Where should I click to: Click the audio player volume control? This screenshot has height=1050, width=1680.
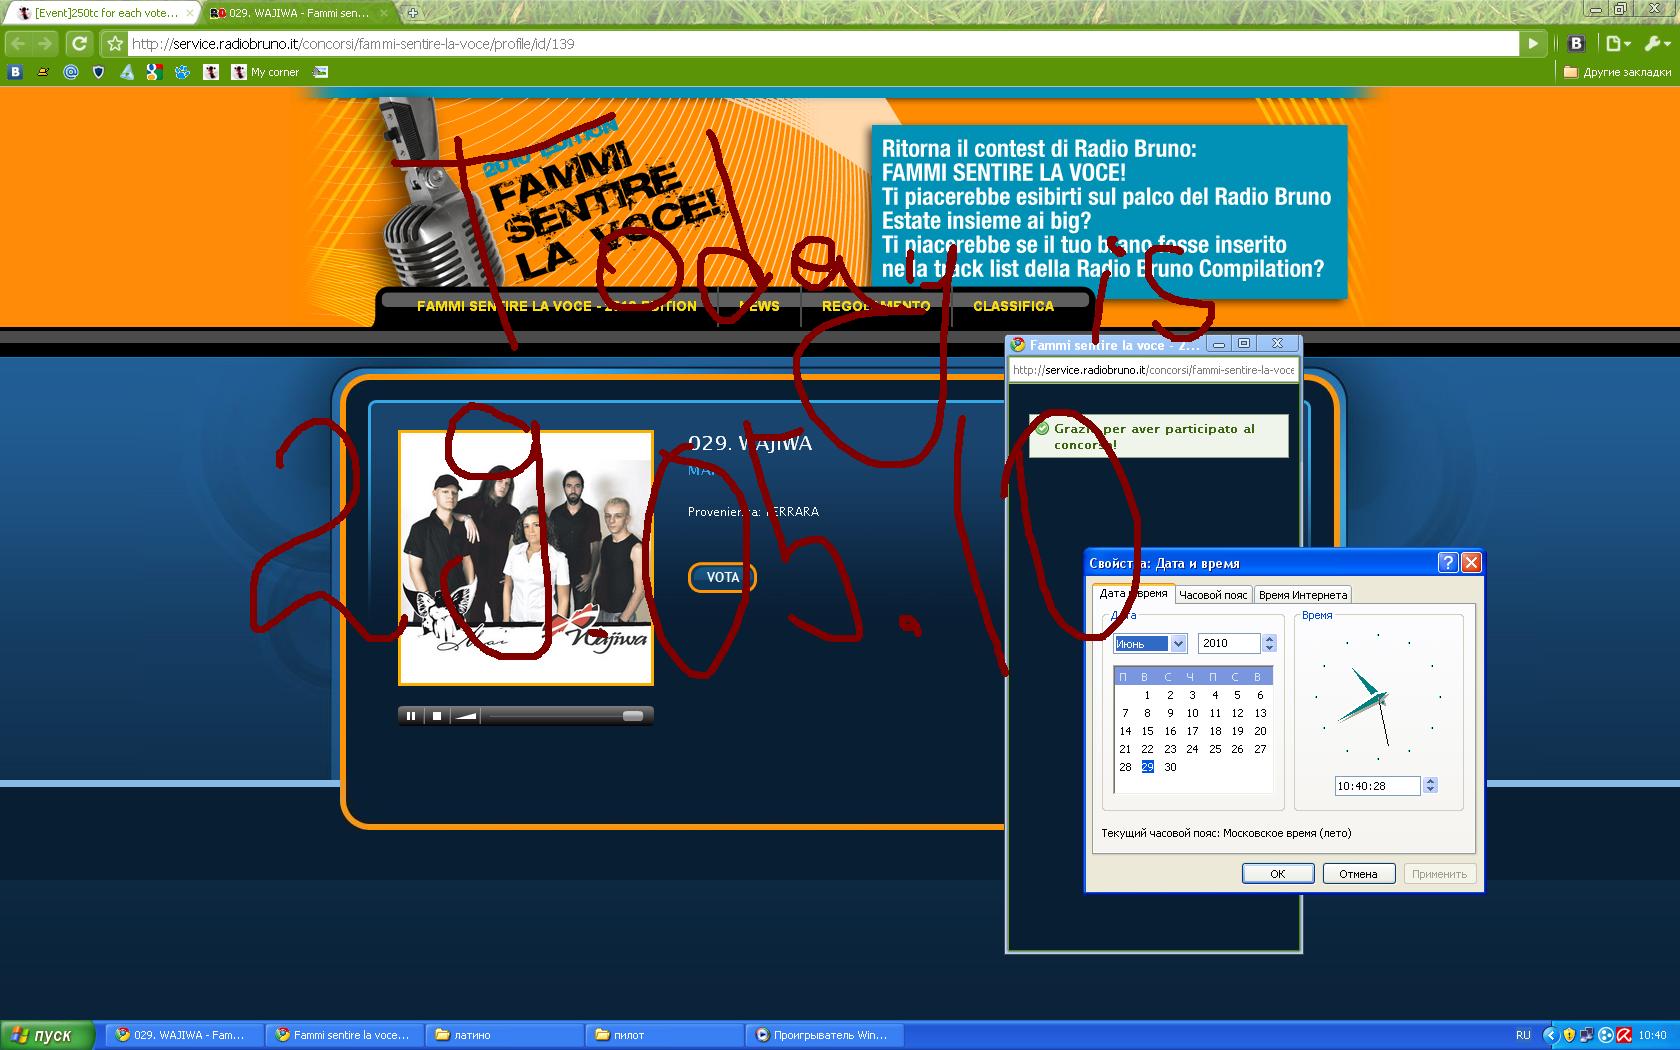click(467, 715)
